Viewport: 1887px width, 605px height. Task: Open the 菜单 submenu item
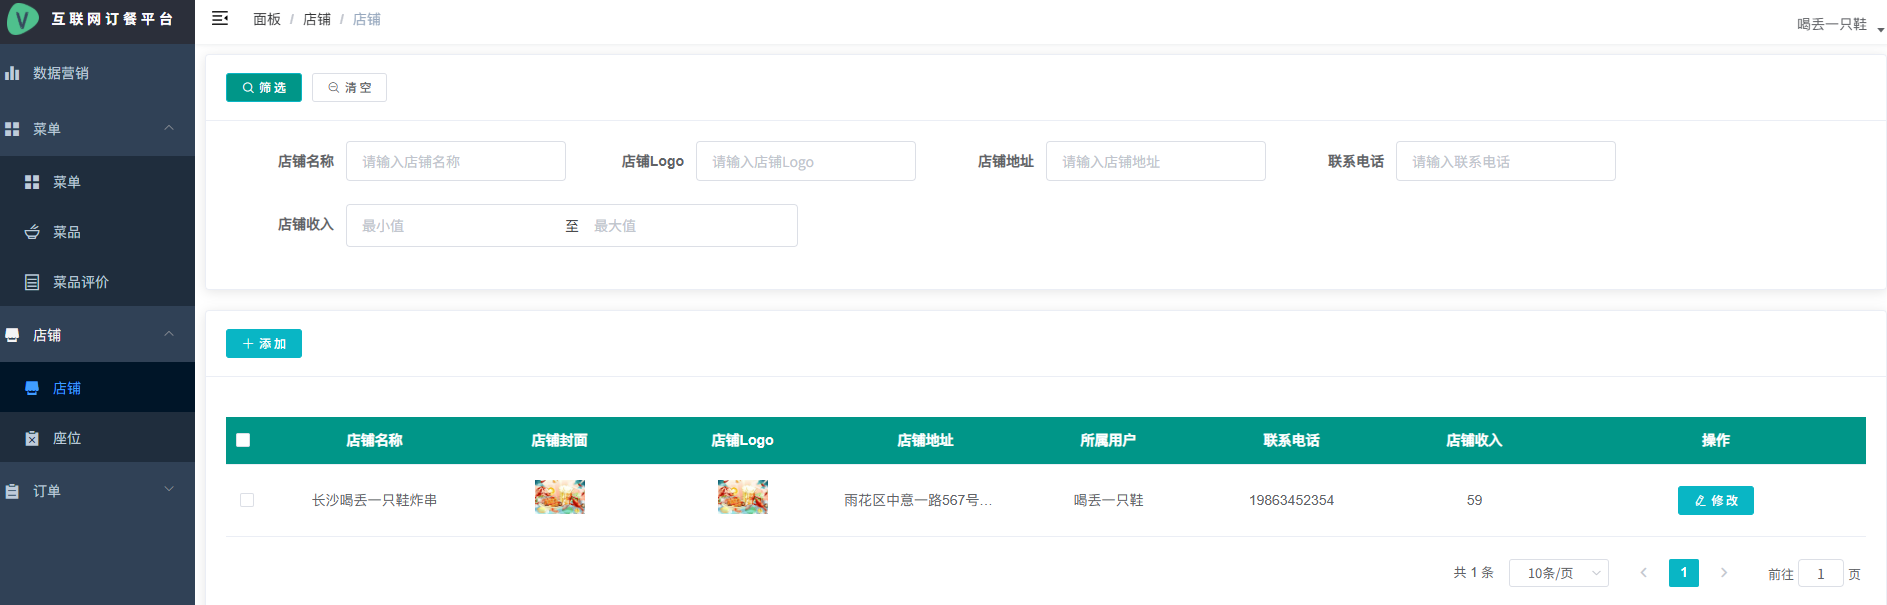pos(97,182)
